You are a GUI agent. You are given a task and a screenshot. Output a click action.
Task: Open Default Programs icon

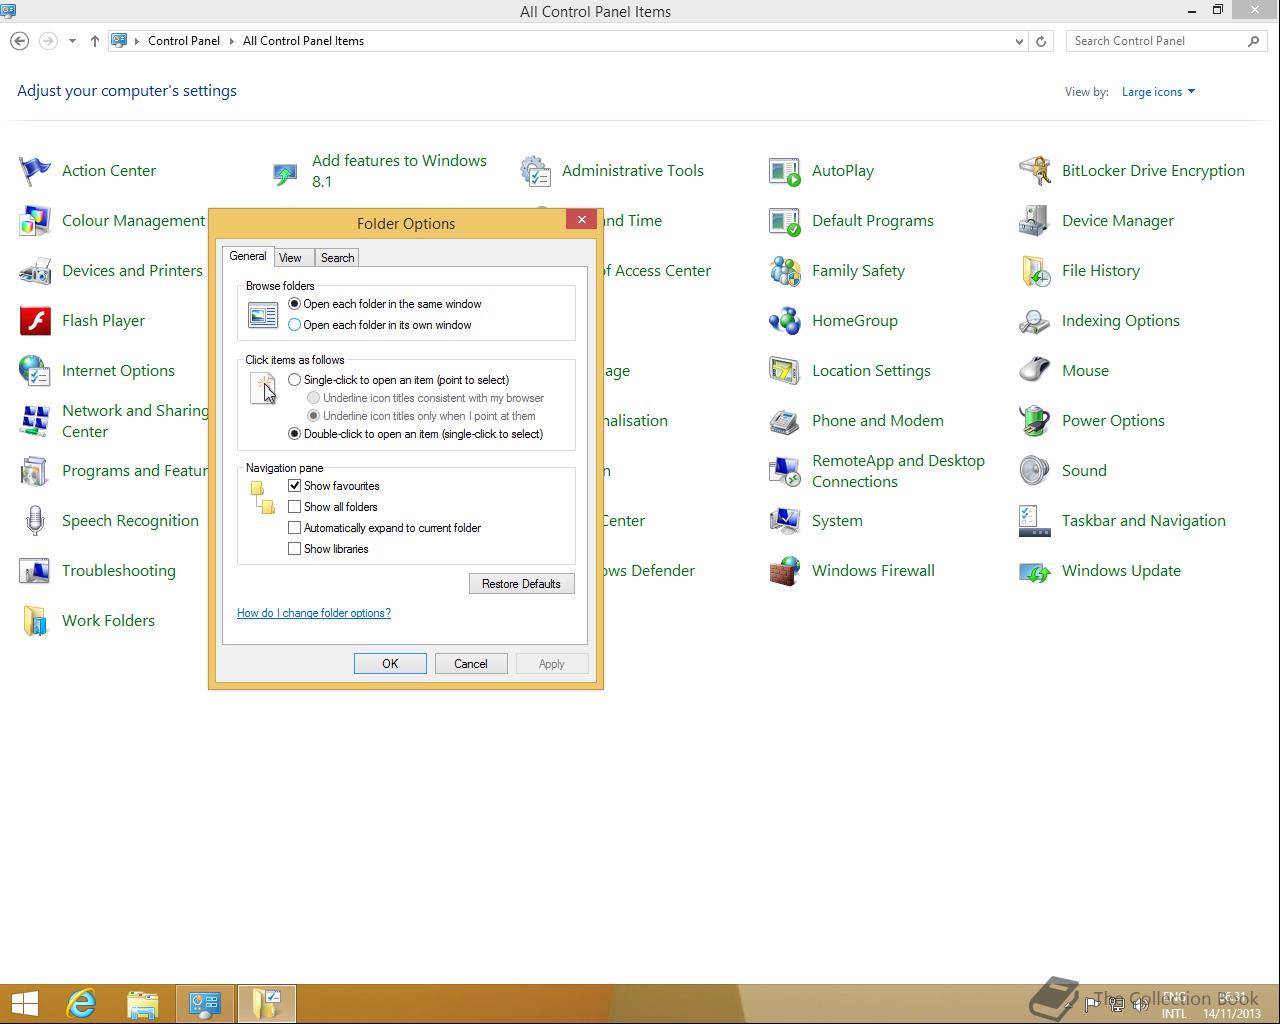[x=785, y=221]
